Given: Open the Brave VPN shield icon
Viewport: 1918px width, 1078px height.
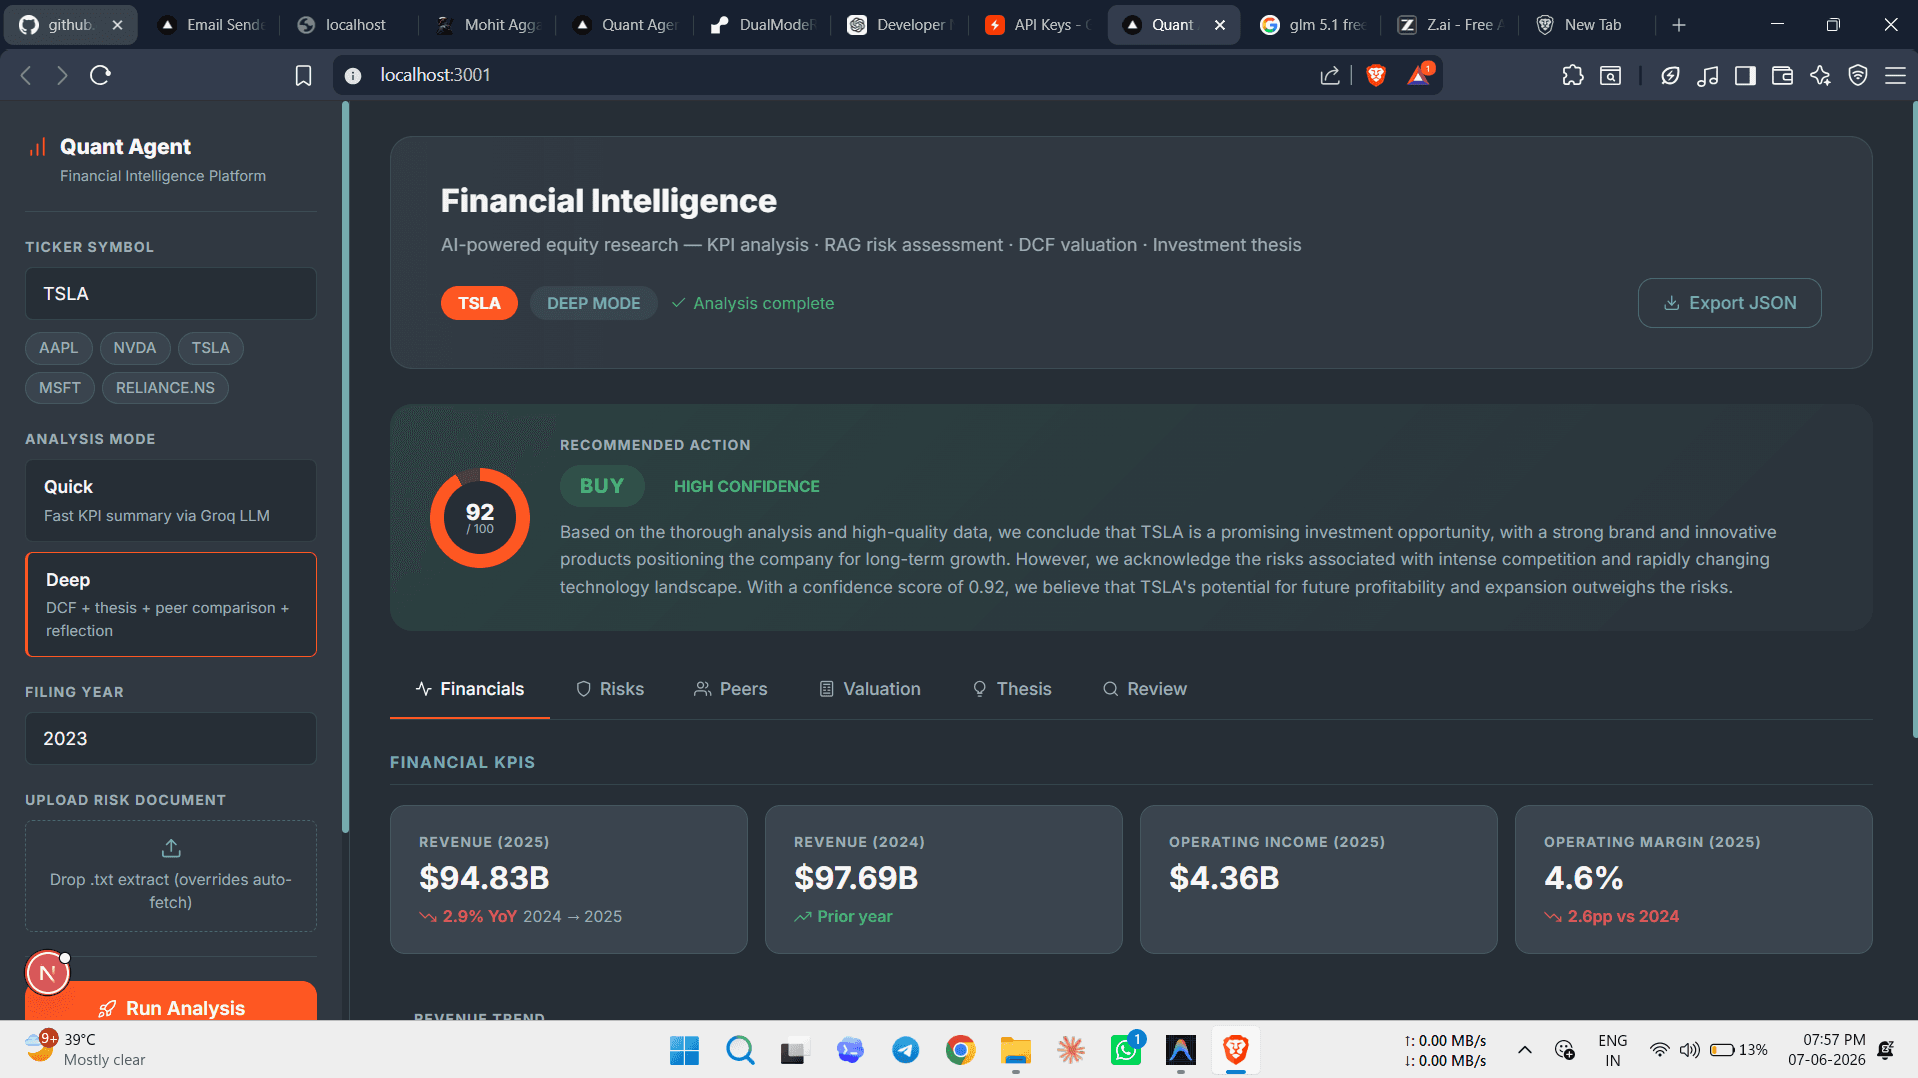Looking at the screenshot, I should pos(1858,75).
